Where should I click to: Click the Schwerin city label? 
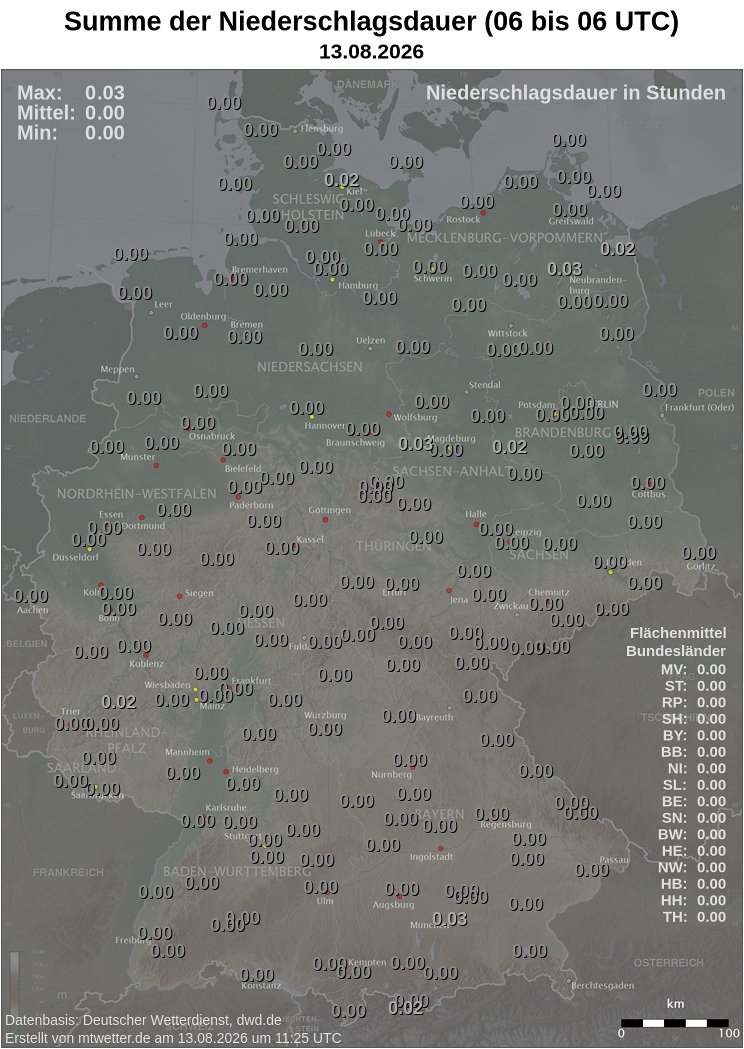click(433, 278)
